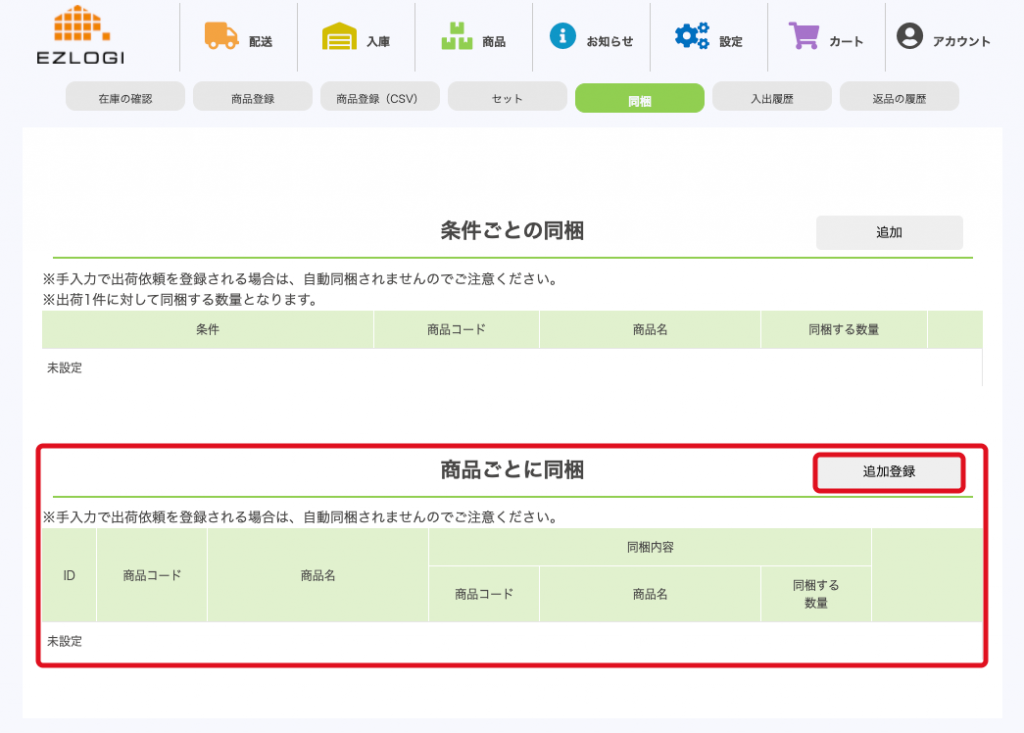Go to the セット tab
The image size is (1024, 733).
coord(507,98)
